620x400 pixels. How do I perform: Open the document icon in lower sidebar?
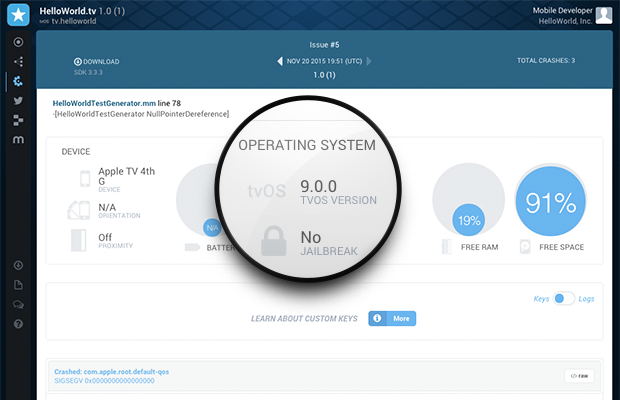point(18,285)
